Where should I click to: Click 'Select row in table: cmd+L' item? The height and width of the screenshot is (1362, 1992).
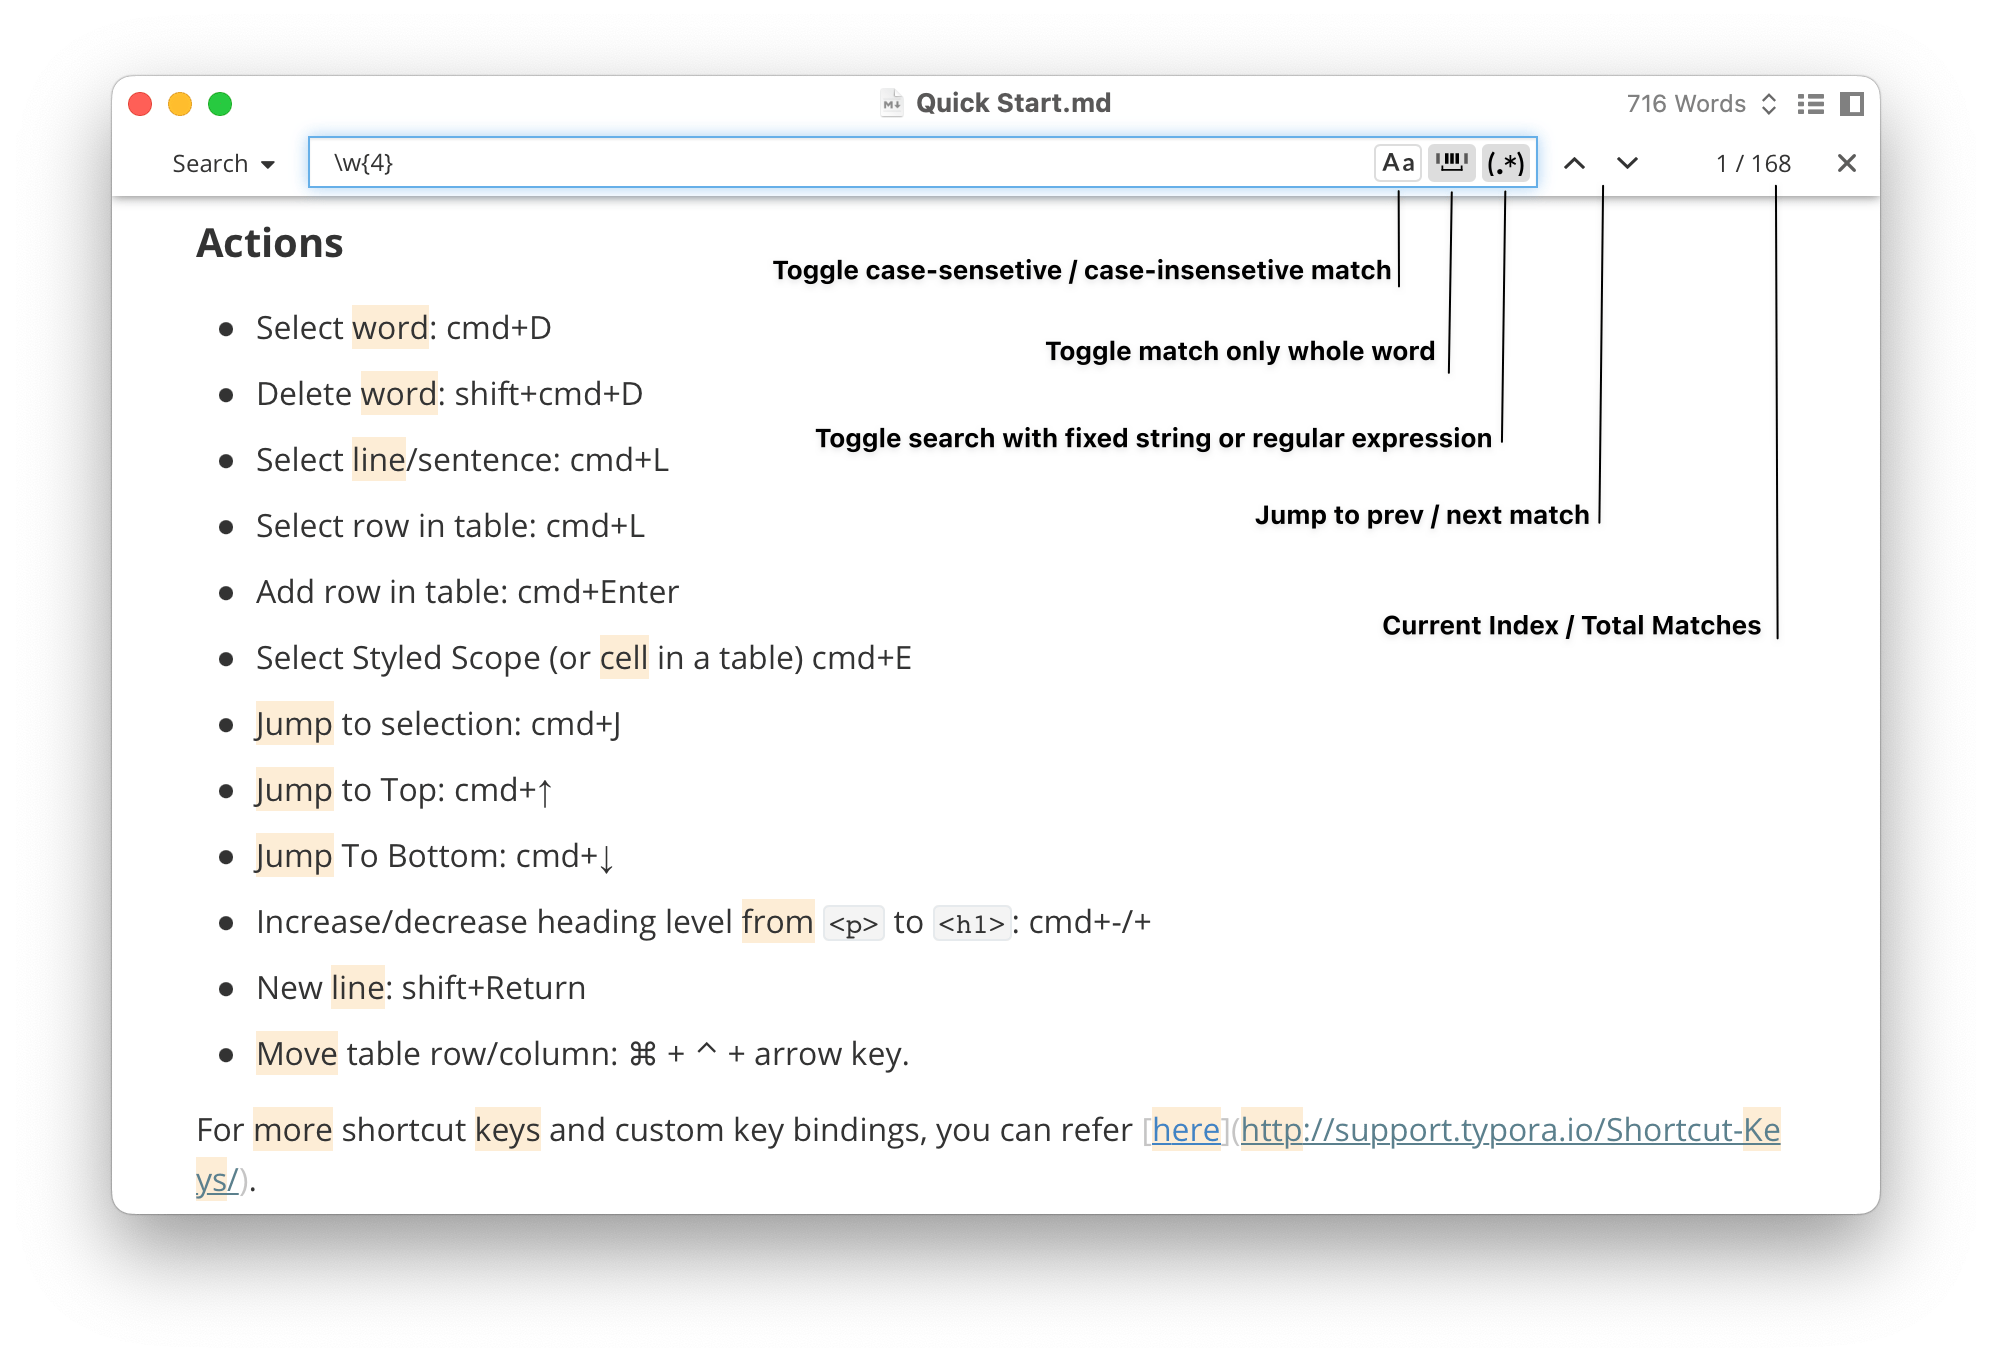[x=450, y=526]
